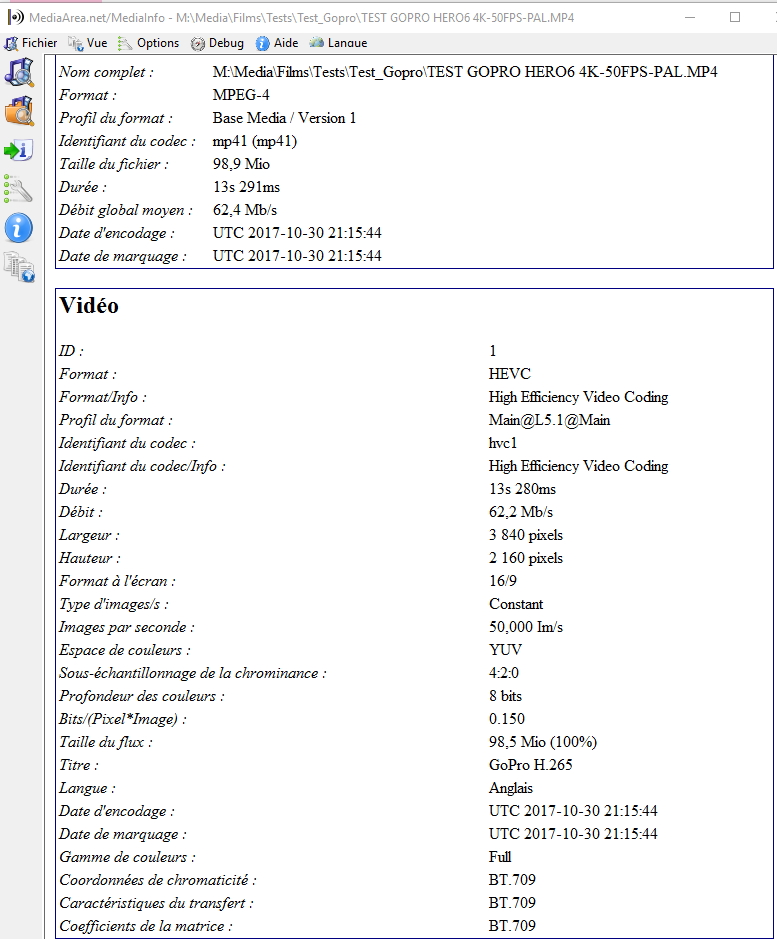Viewport: 777px width, 939px height.
Task: Click the open folder icon in sidebar
Action: [19, 111]
